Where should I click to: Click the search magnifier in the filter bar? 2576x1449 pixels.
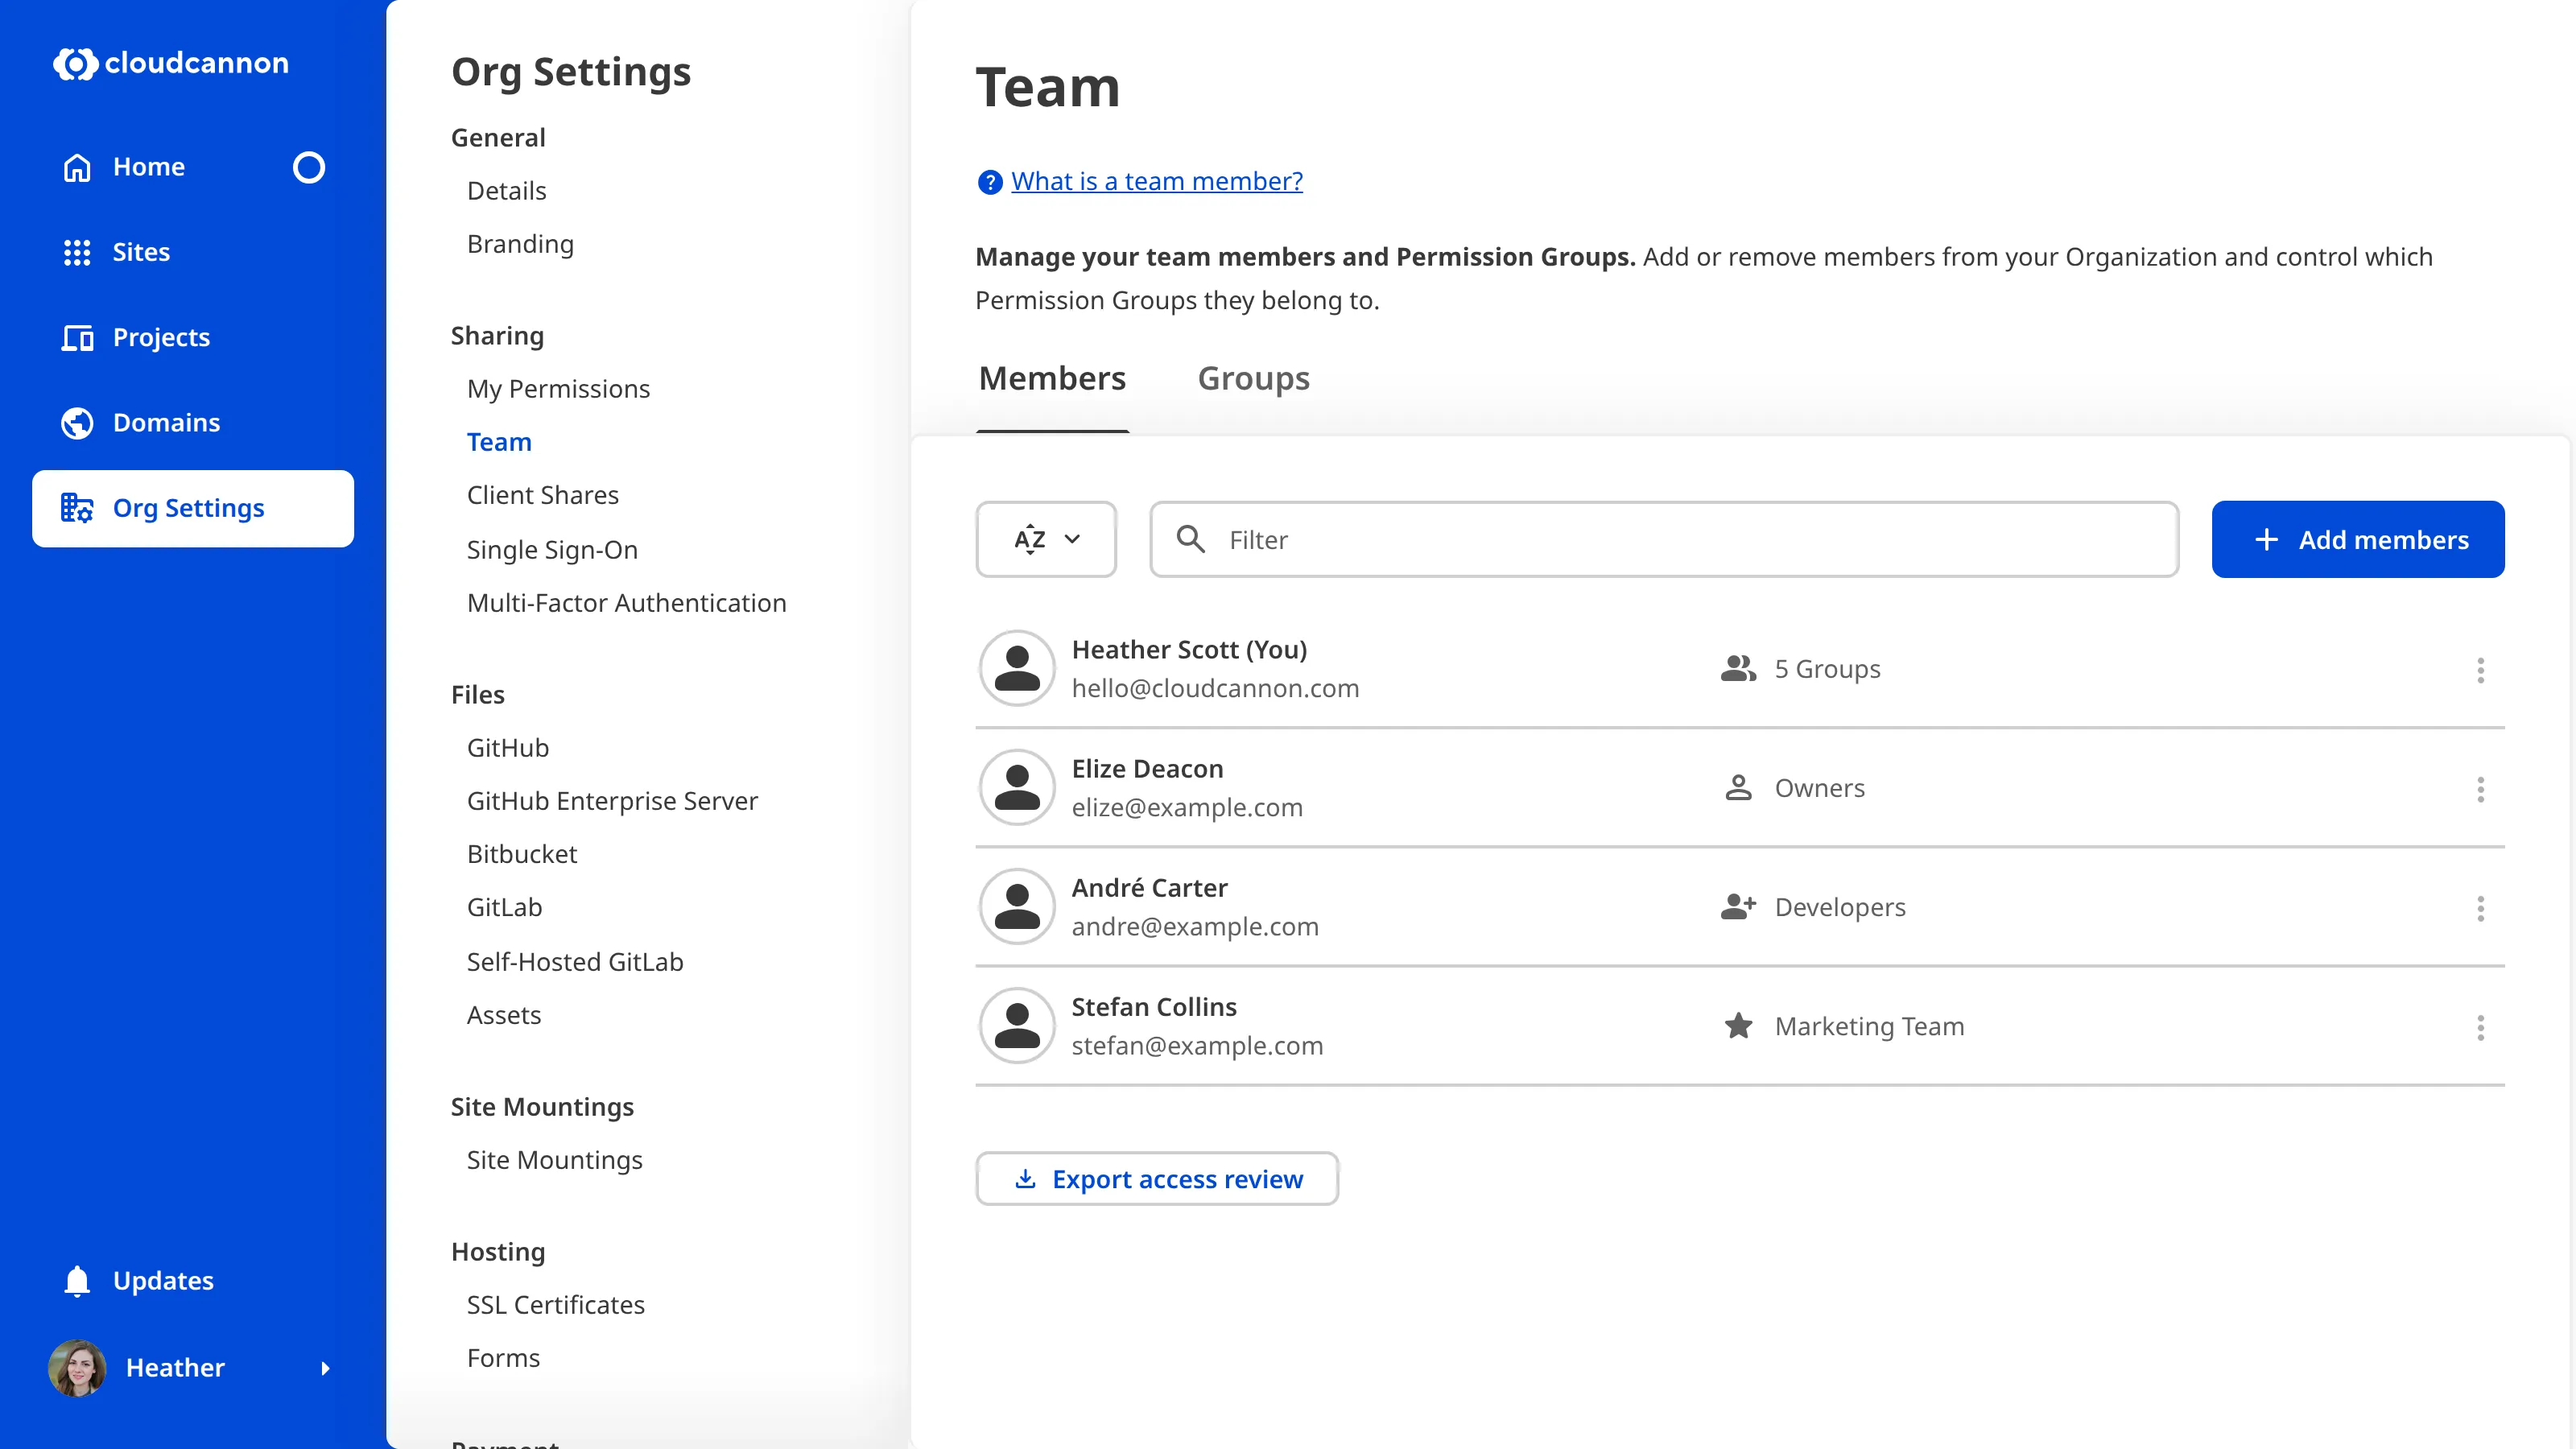pyautogui.click(x=1191, y=539)
